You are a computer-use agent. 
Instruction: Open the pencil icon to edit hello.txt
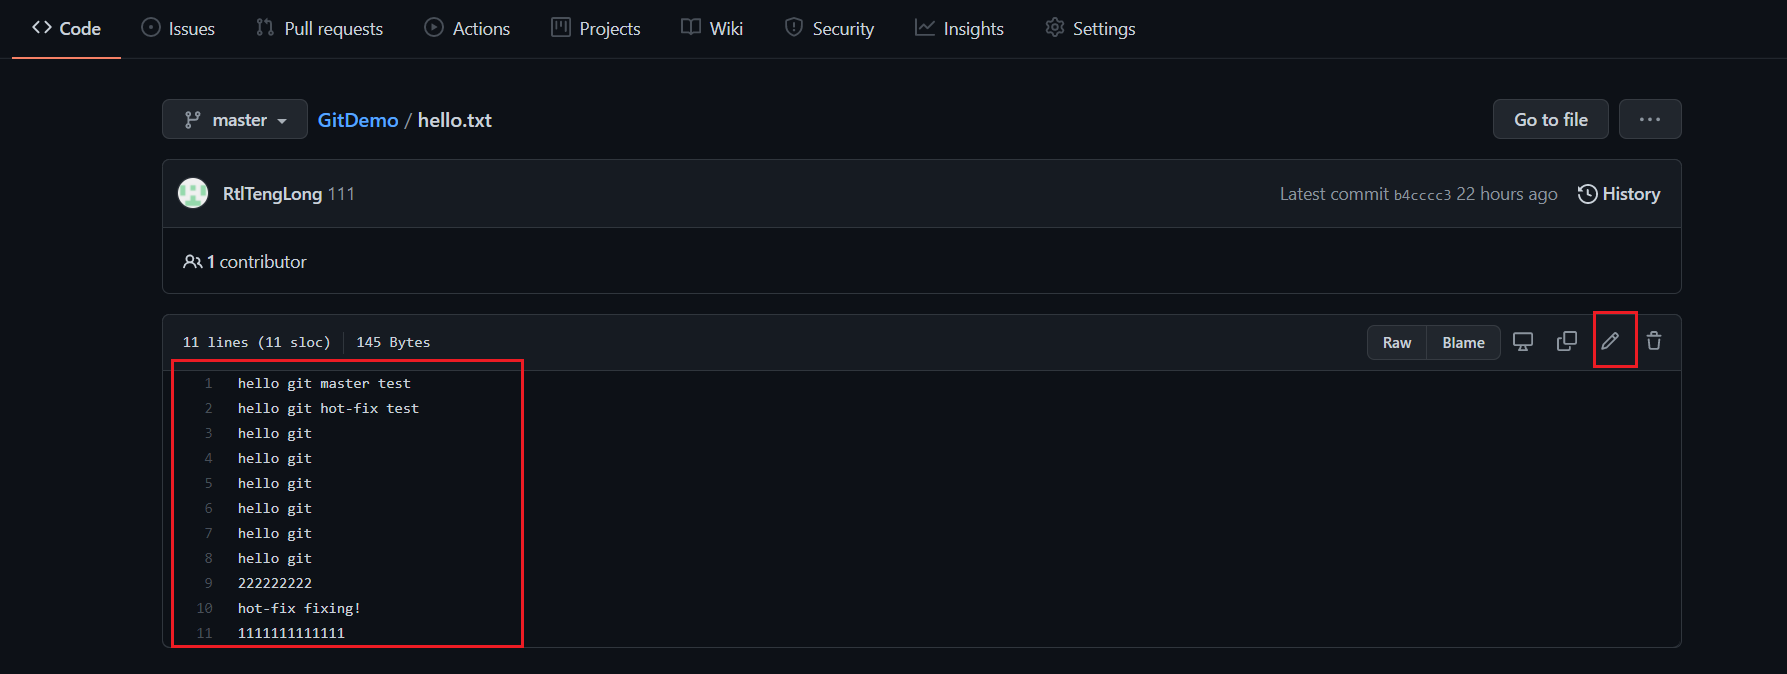point(1611,340)
